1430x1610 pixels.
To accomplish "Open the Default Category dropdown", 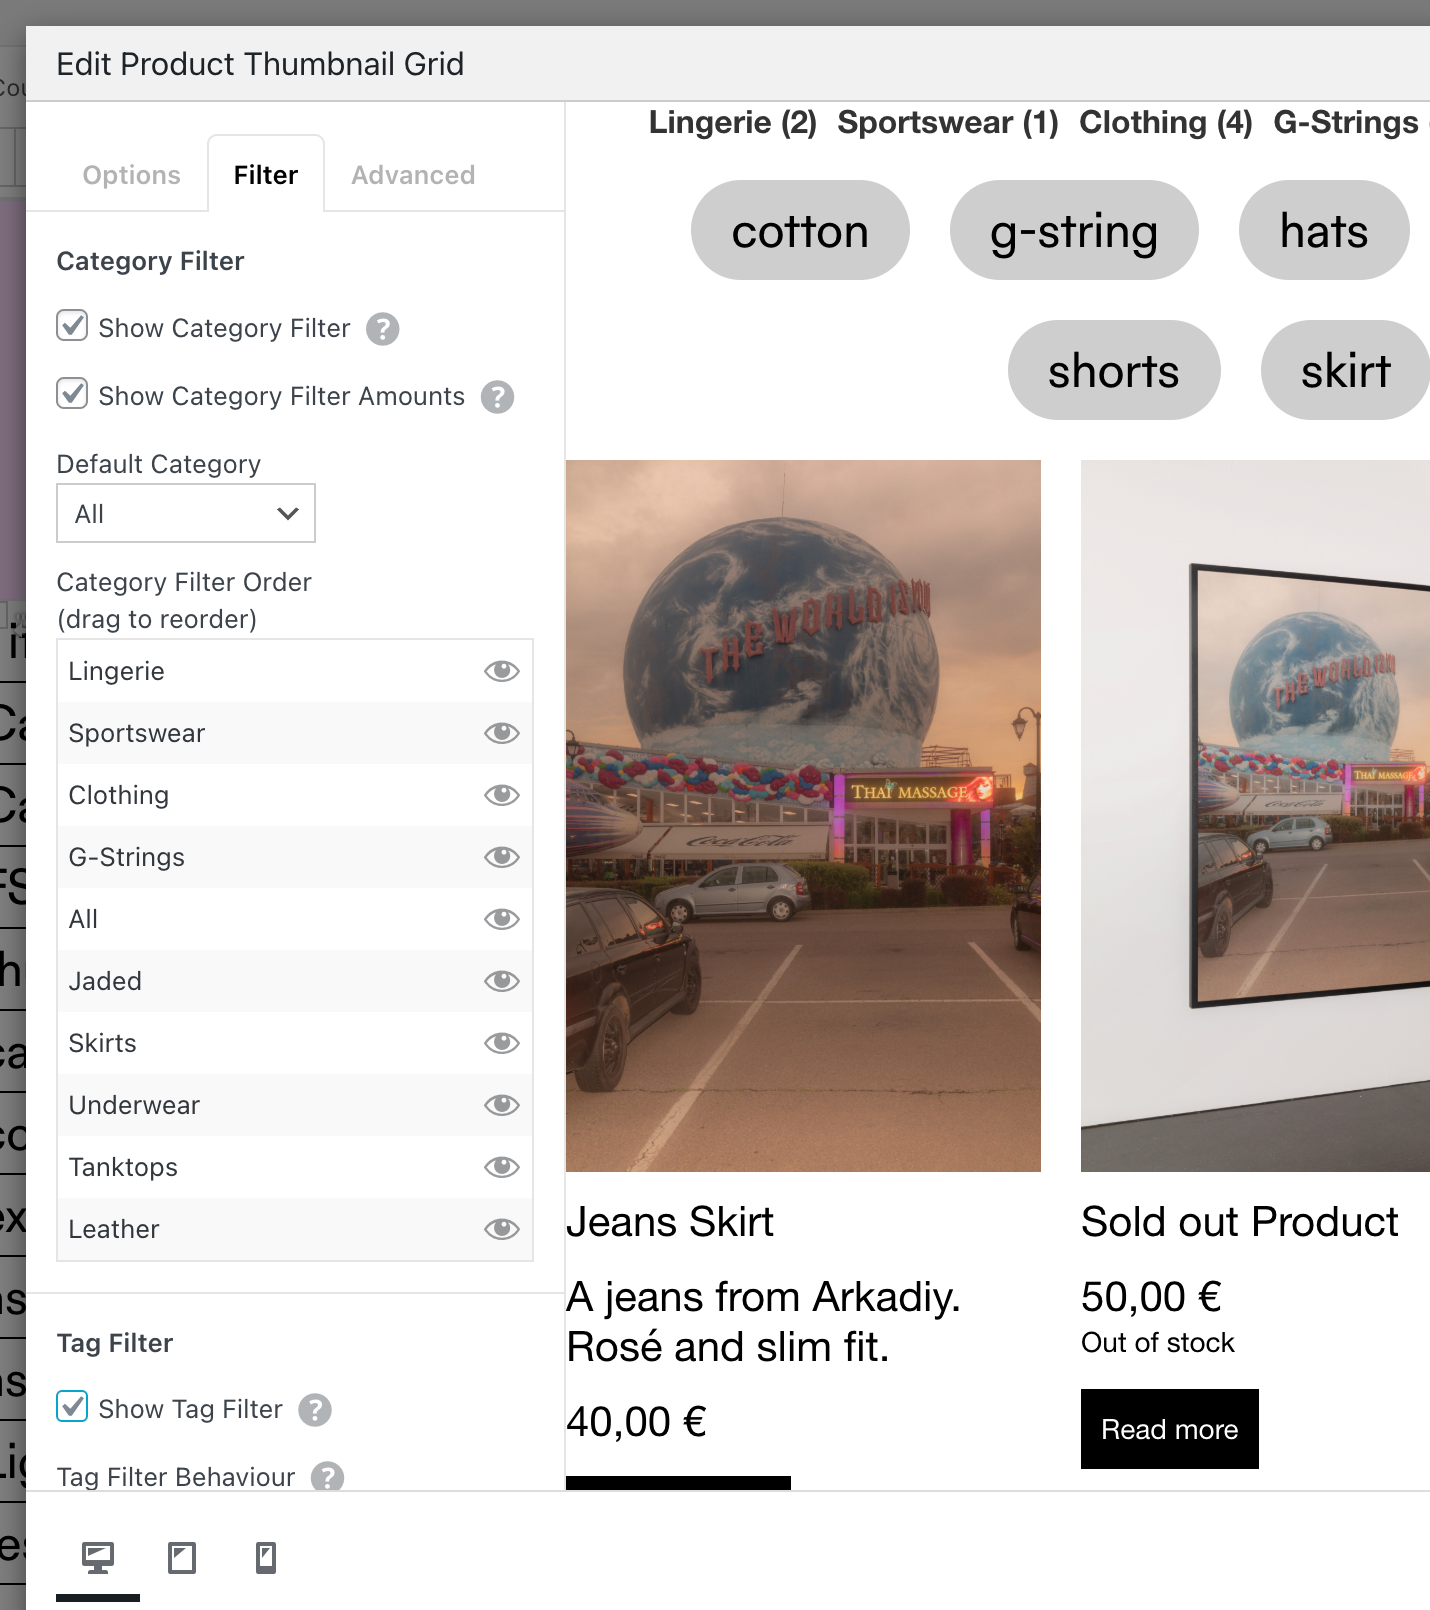I will (186, 514).
